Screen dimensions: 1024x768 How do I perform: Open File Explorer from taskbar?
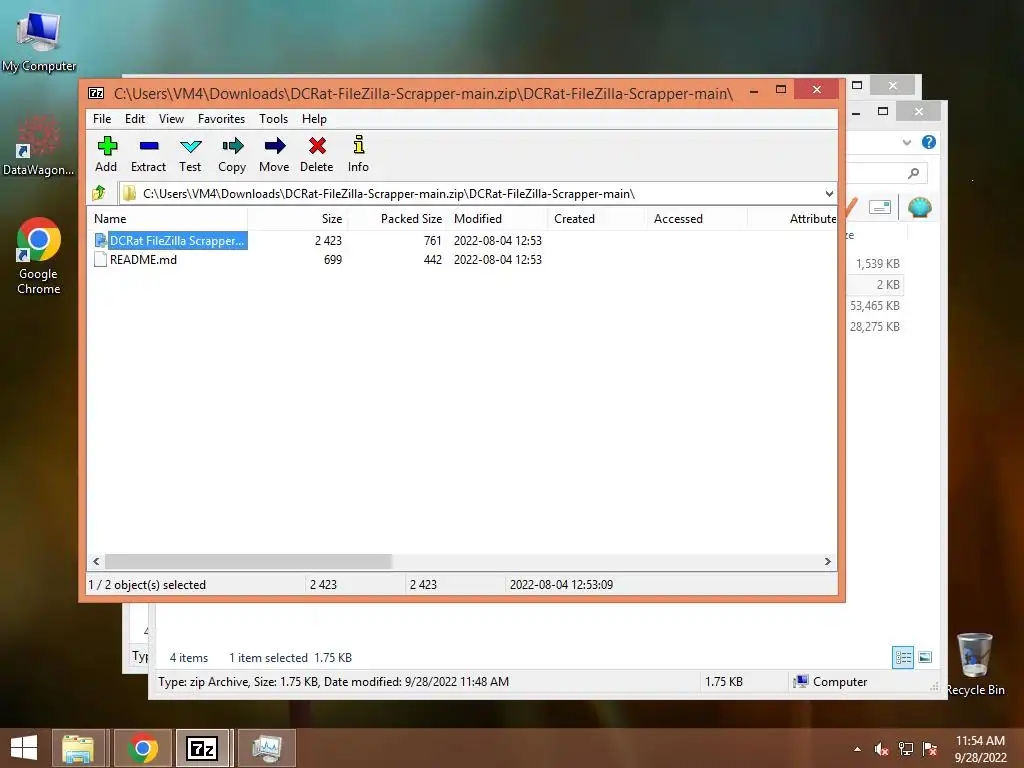pos(78,748)
